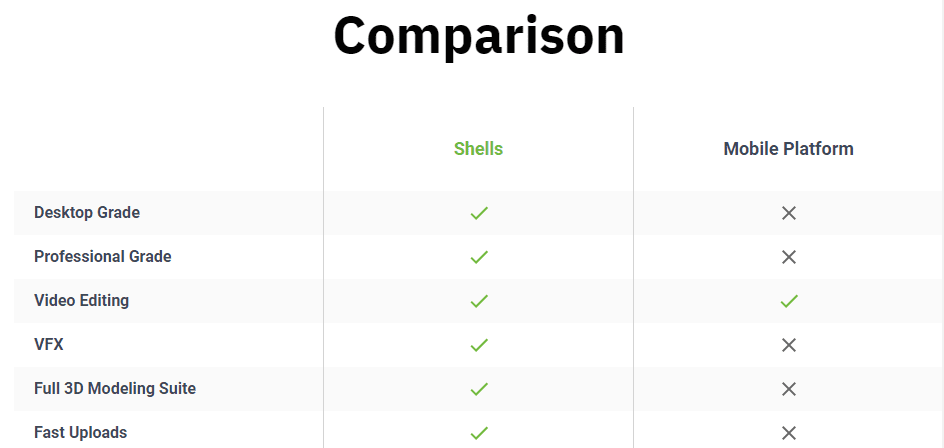Select the Desktop Grade row label
Screen dimensions: 944x448
tap(87, 213)
